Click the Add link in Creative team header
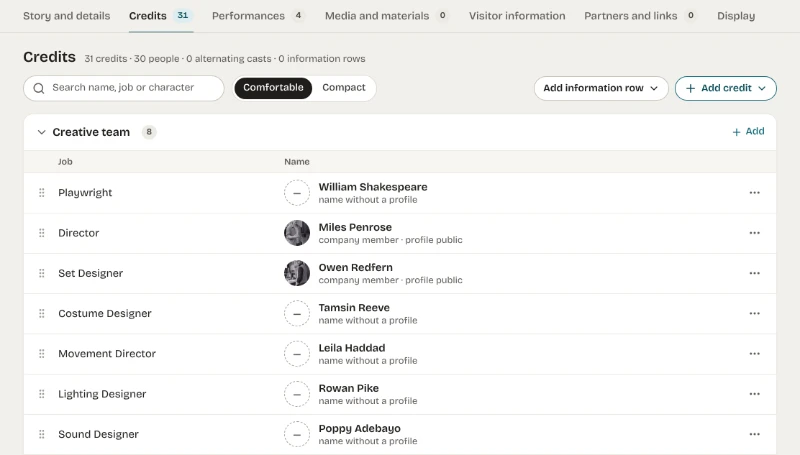The height and width of the screenshot is (455, 800). (x=748, y=132)
